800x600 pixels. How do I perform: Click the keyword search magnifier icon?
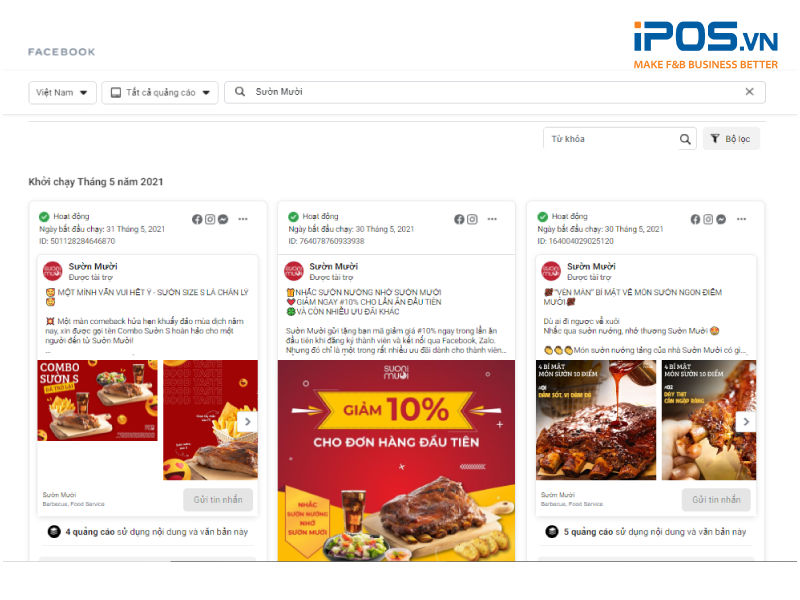point(684,138)
